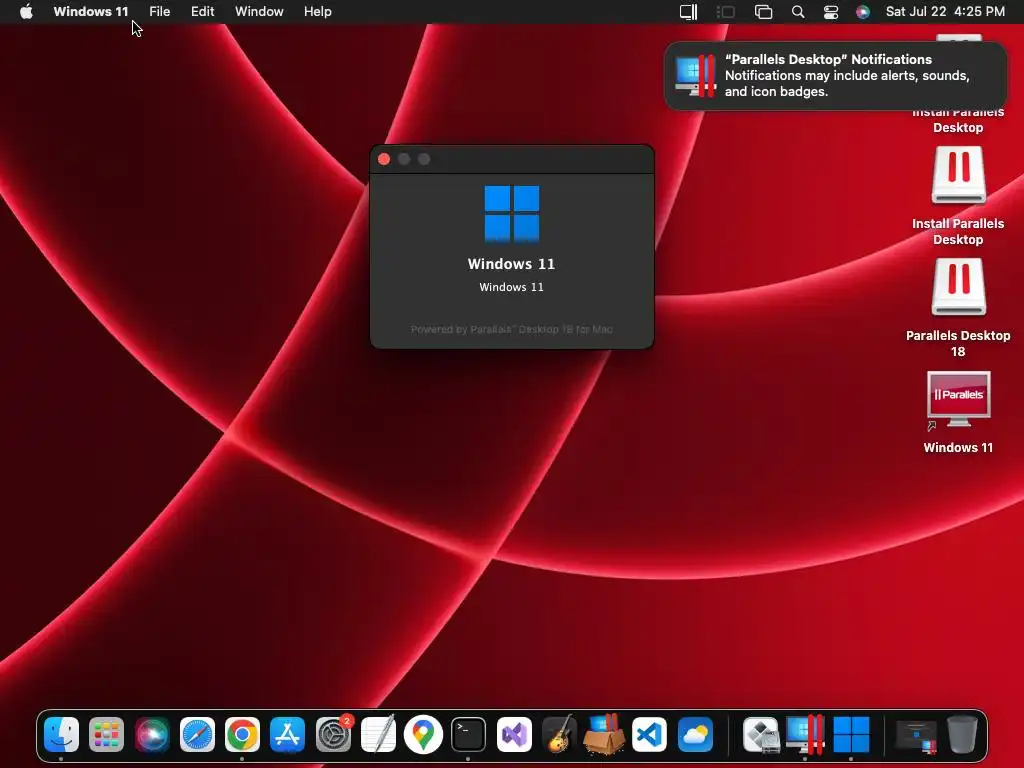Click the cardboard box installer Dock icon

point(604,735)
